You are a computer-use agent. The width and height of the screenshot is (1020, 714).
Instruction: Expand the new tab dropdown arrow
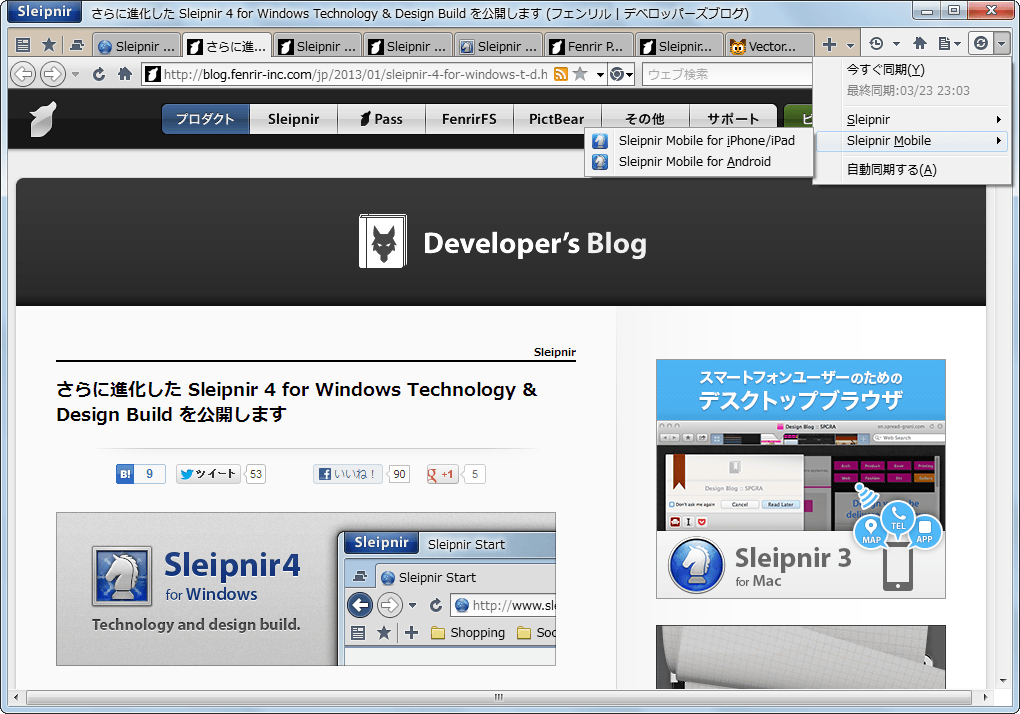[x=850, y=46]
